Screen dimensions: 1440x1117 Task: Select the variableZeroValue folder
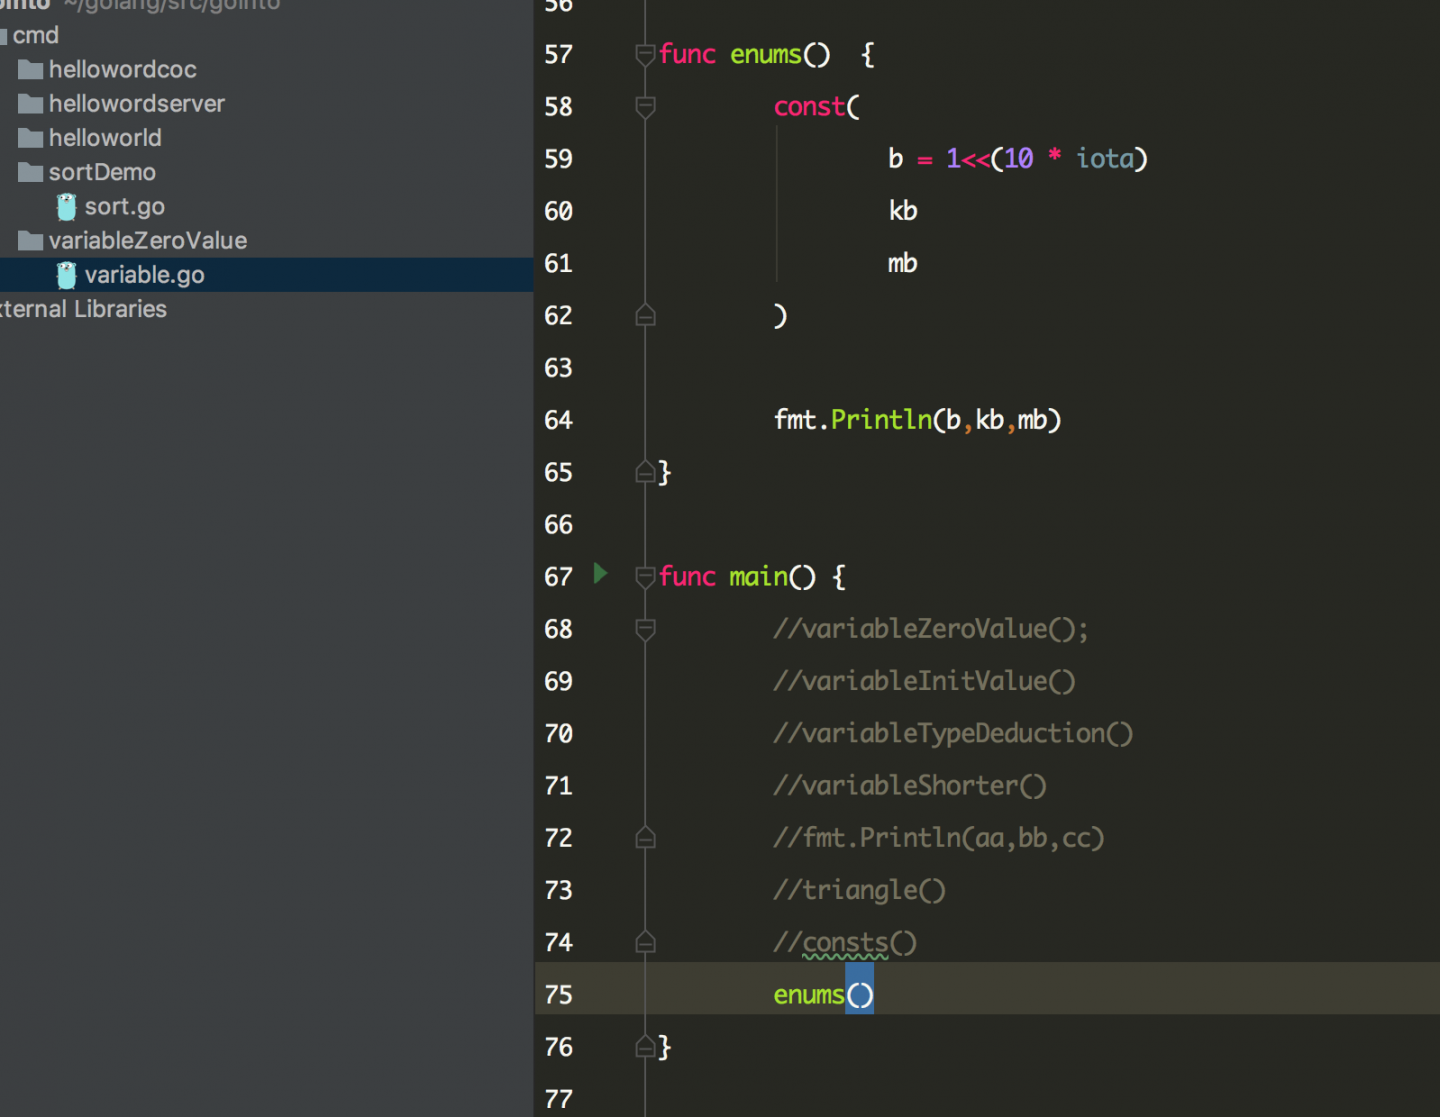click(147, 241)
